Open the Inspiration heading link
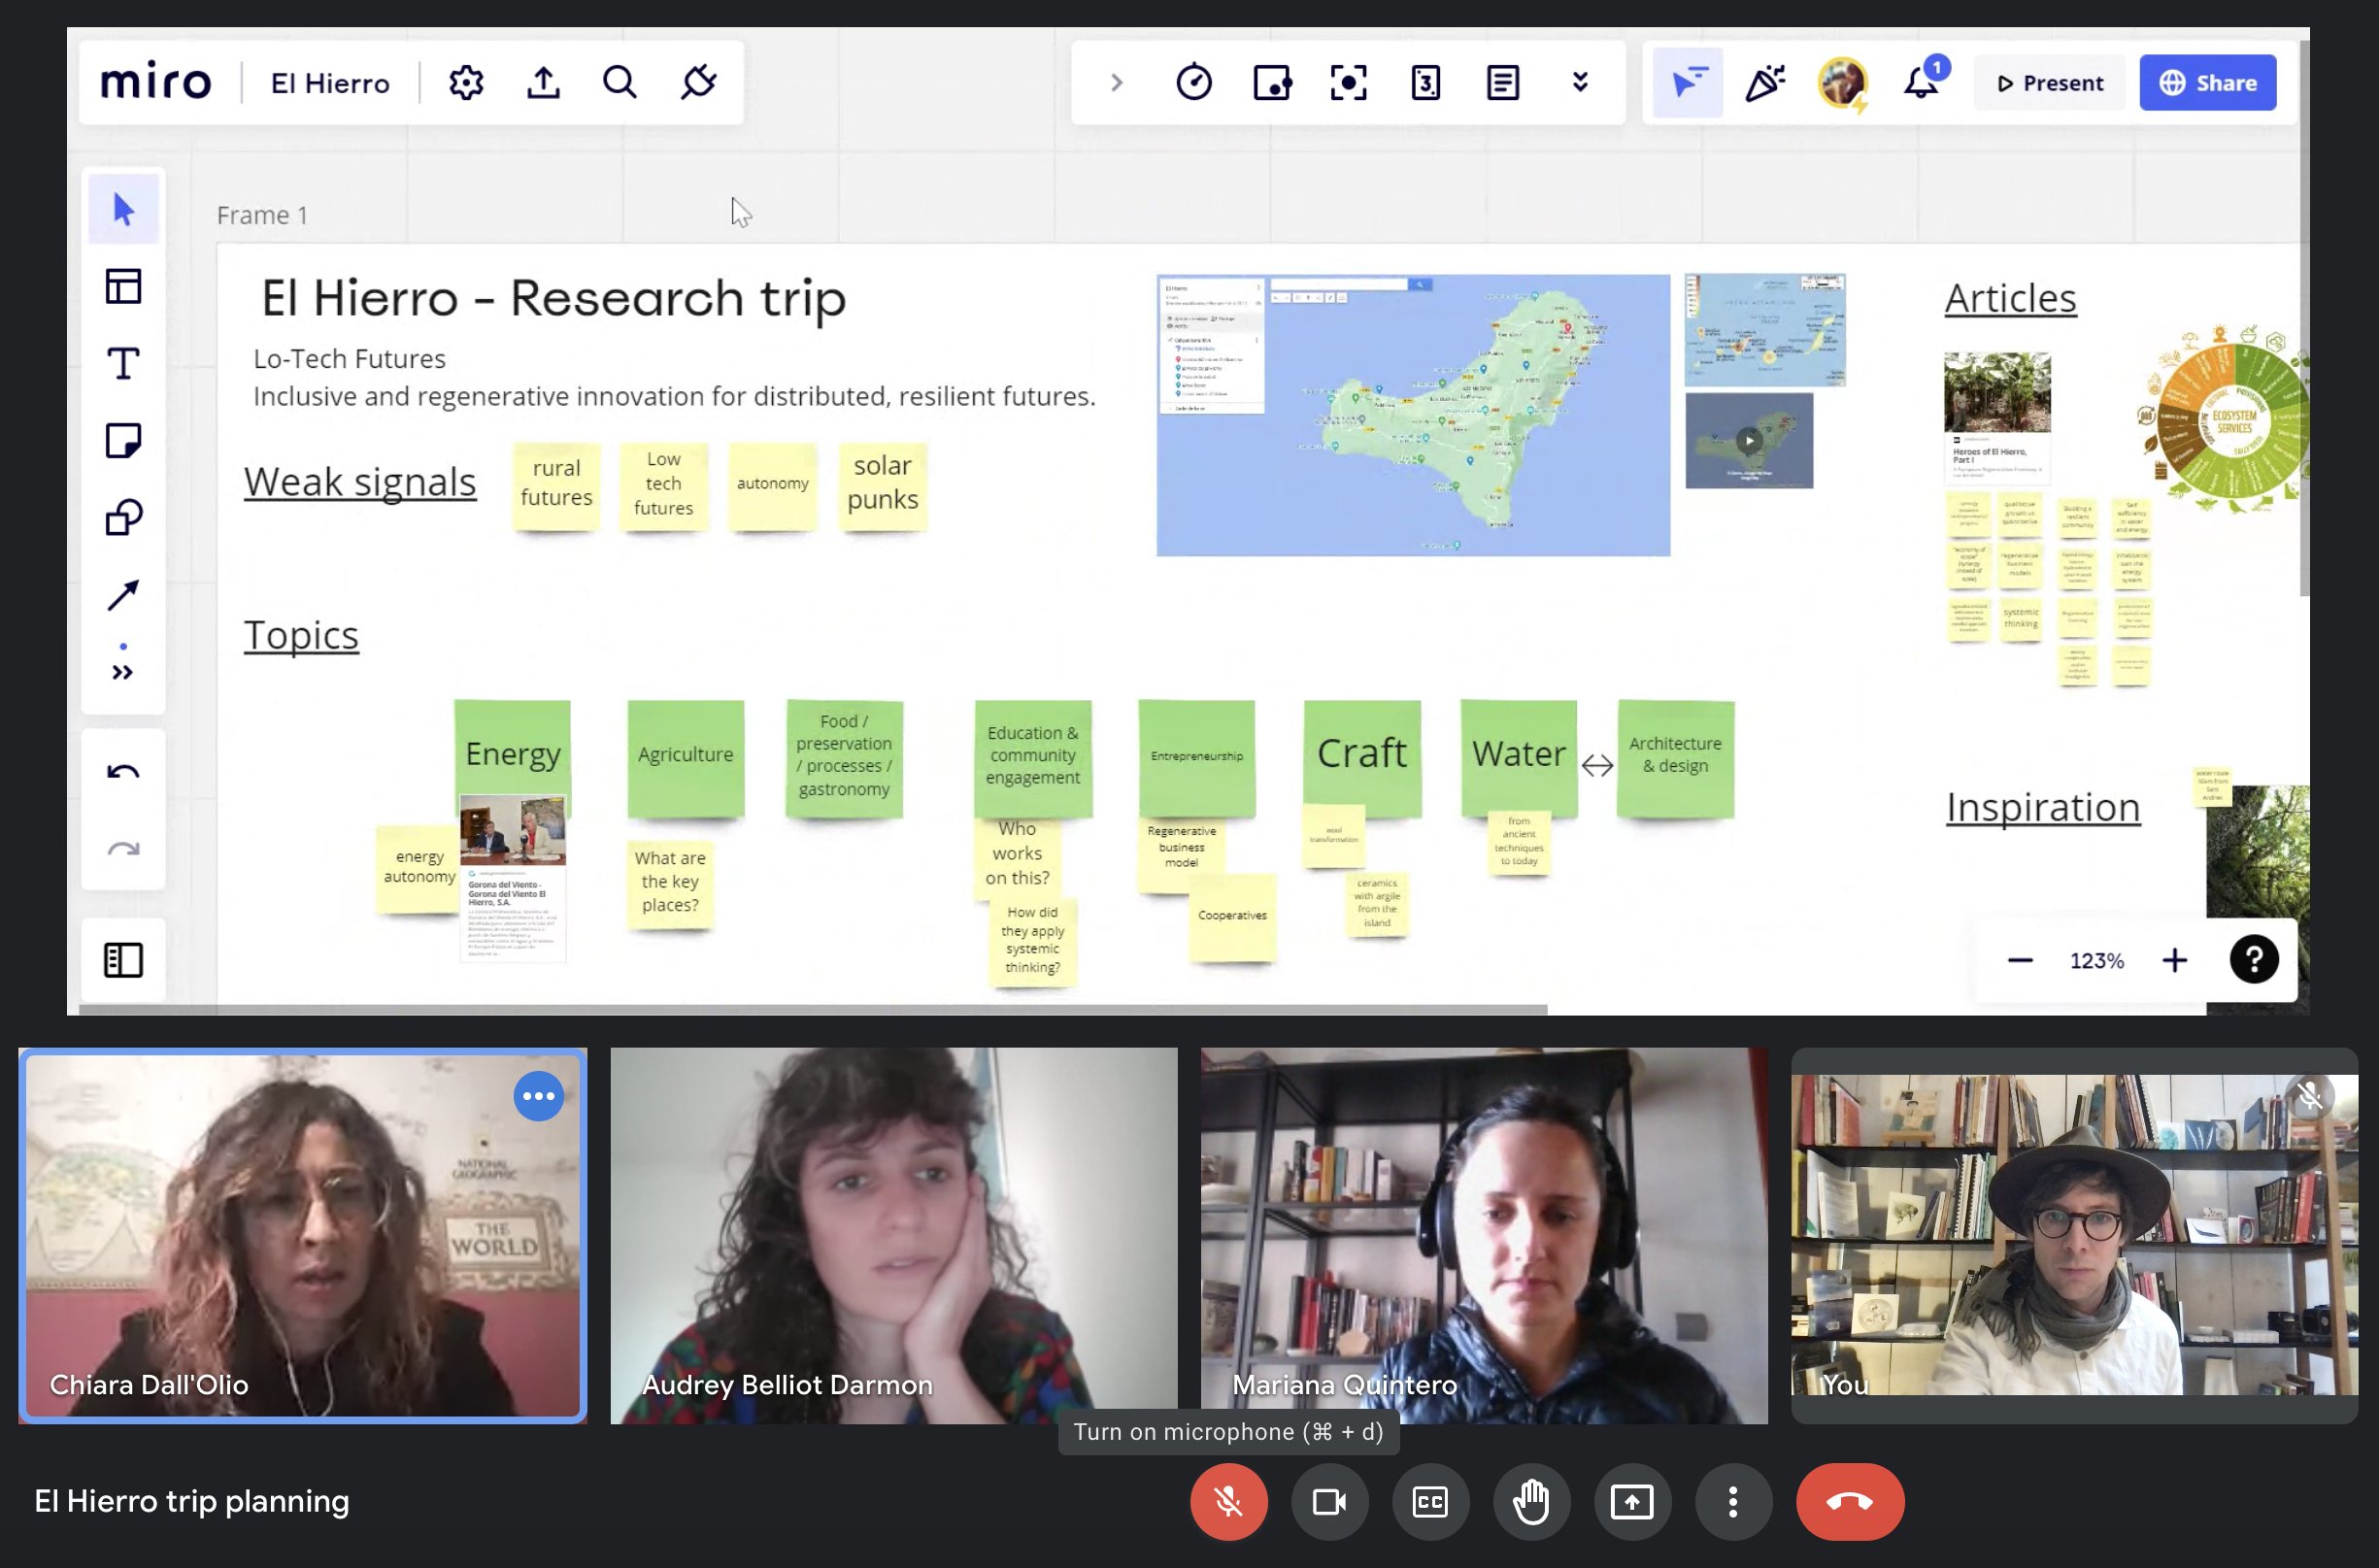 pos(2043,807)
